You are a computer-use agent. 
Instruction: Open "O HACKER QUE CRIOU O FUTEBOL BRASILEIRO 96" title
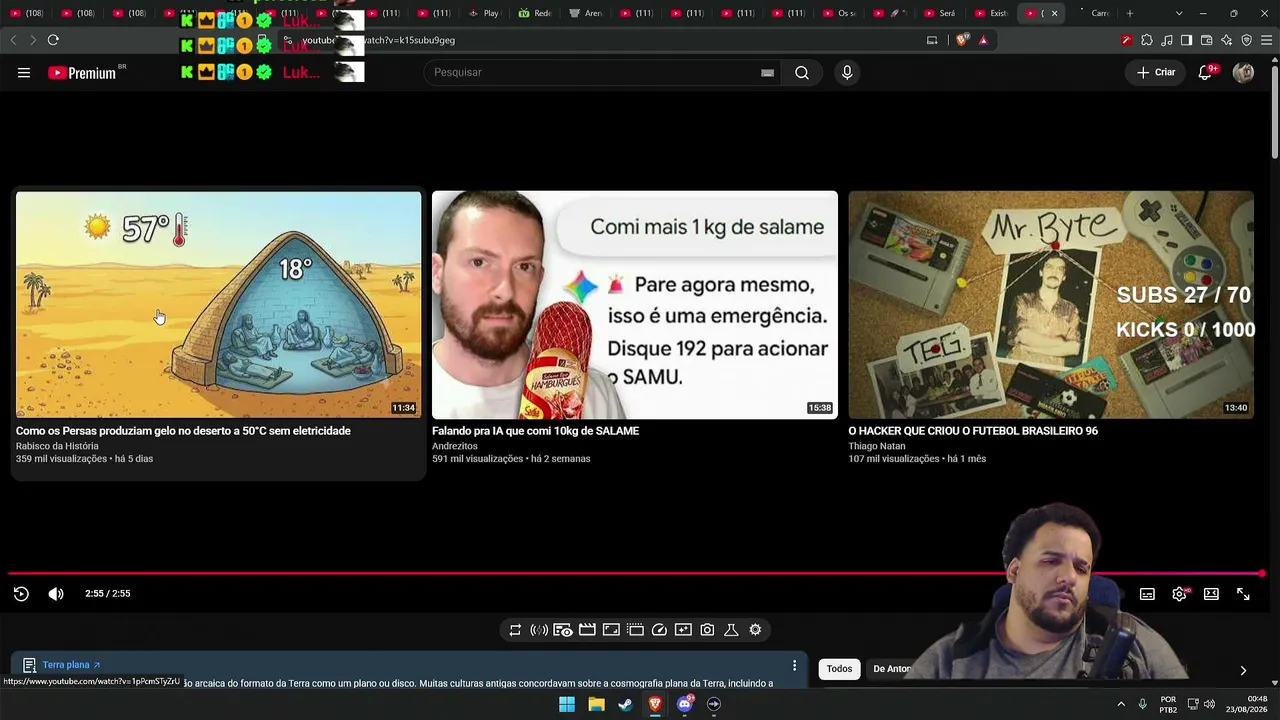[973, 431]
